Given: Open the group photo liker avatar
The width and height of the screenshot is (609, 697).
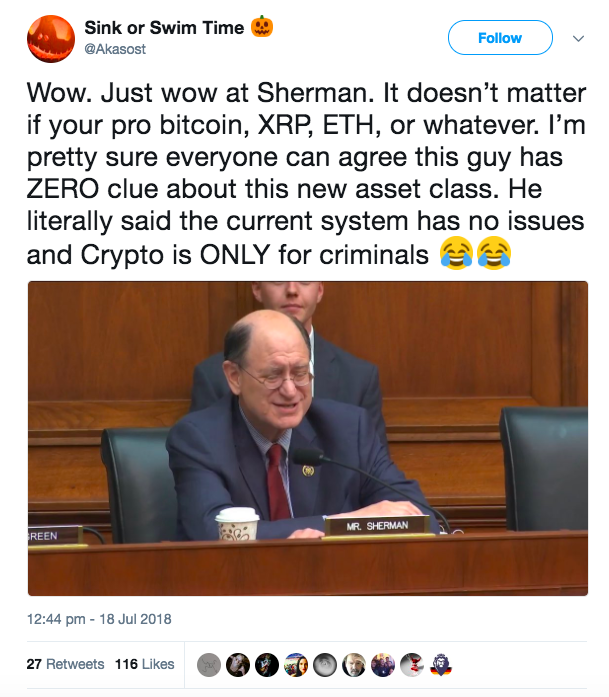Looking at the screenshot, I should click(x=382, y=664).
